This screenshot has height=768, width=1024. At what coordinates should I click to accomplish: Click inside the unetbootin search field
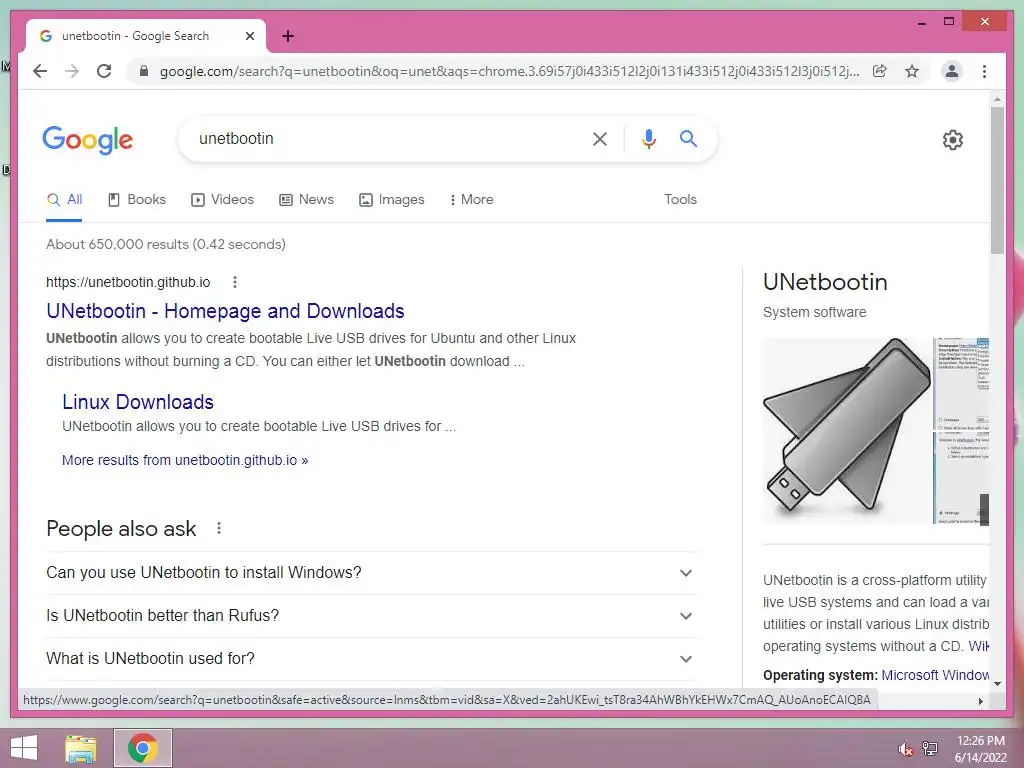point(385,138)
